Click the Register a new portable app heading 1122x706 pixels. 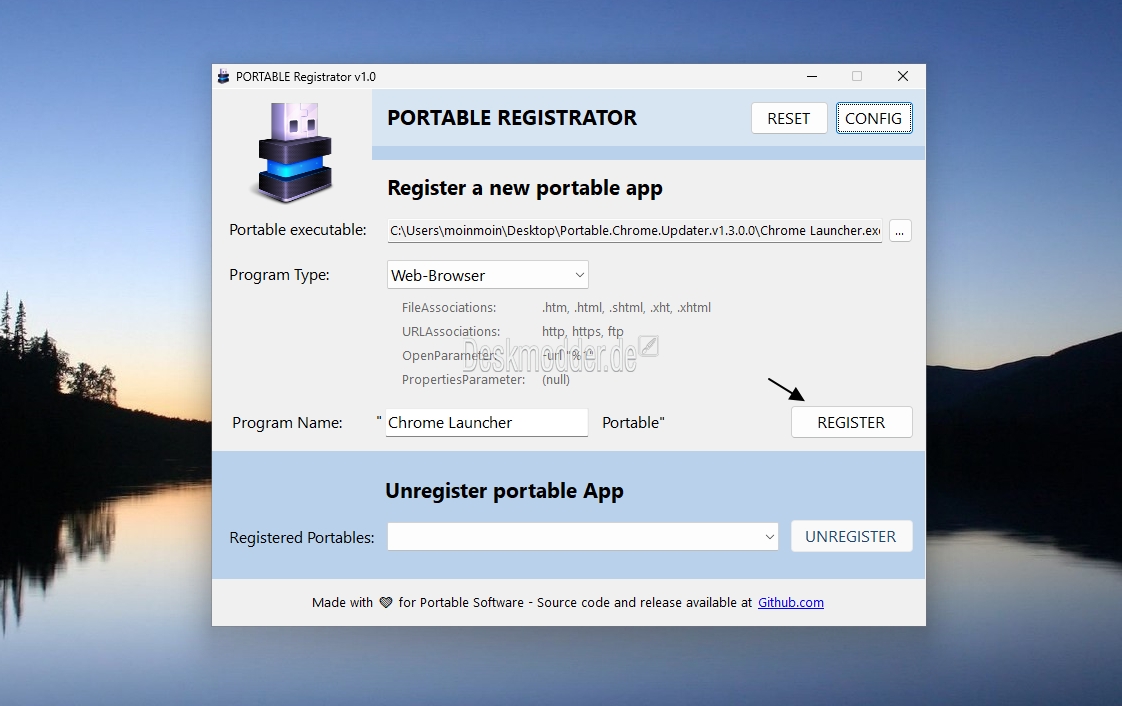point(525,188)
